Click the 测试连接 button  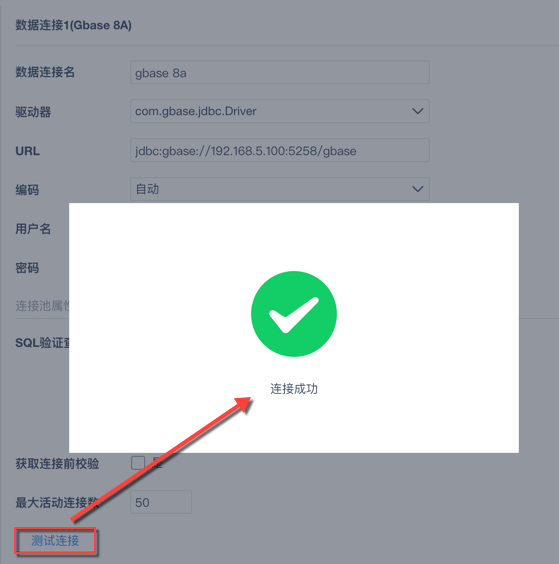coord(55,540)
